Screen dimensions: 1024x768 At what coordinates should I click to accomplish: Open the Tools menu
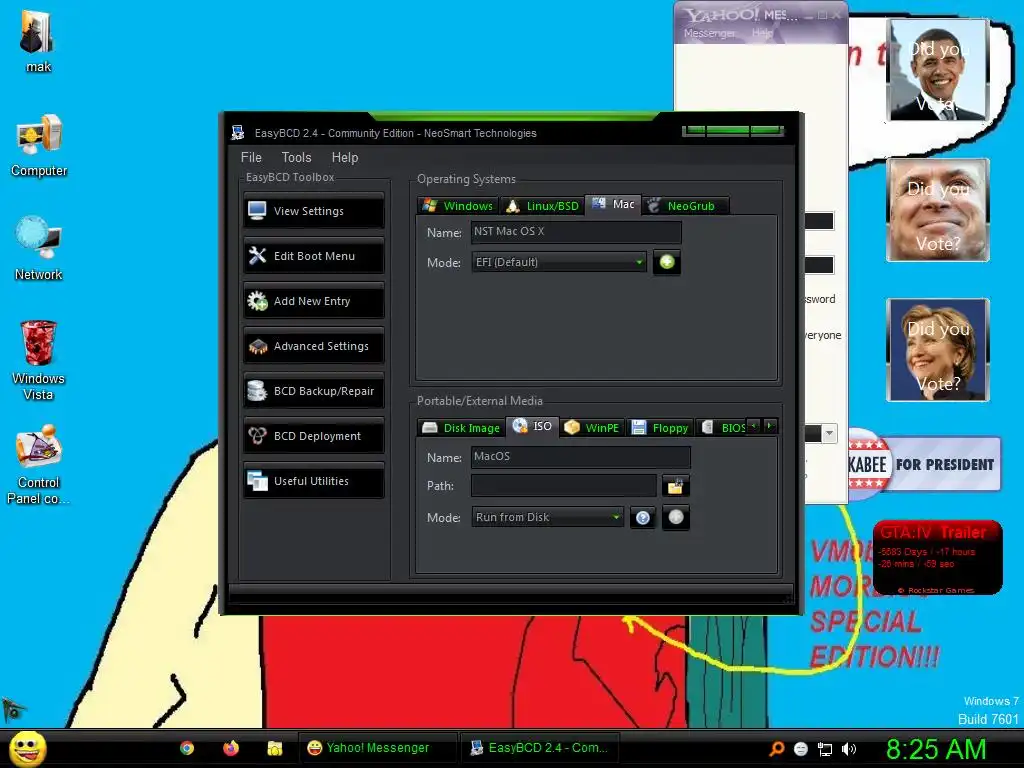[x=296, y=157]
